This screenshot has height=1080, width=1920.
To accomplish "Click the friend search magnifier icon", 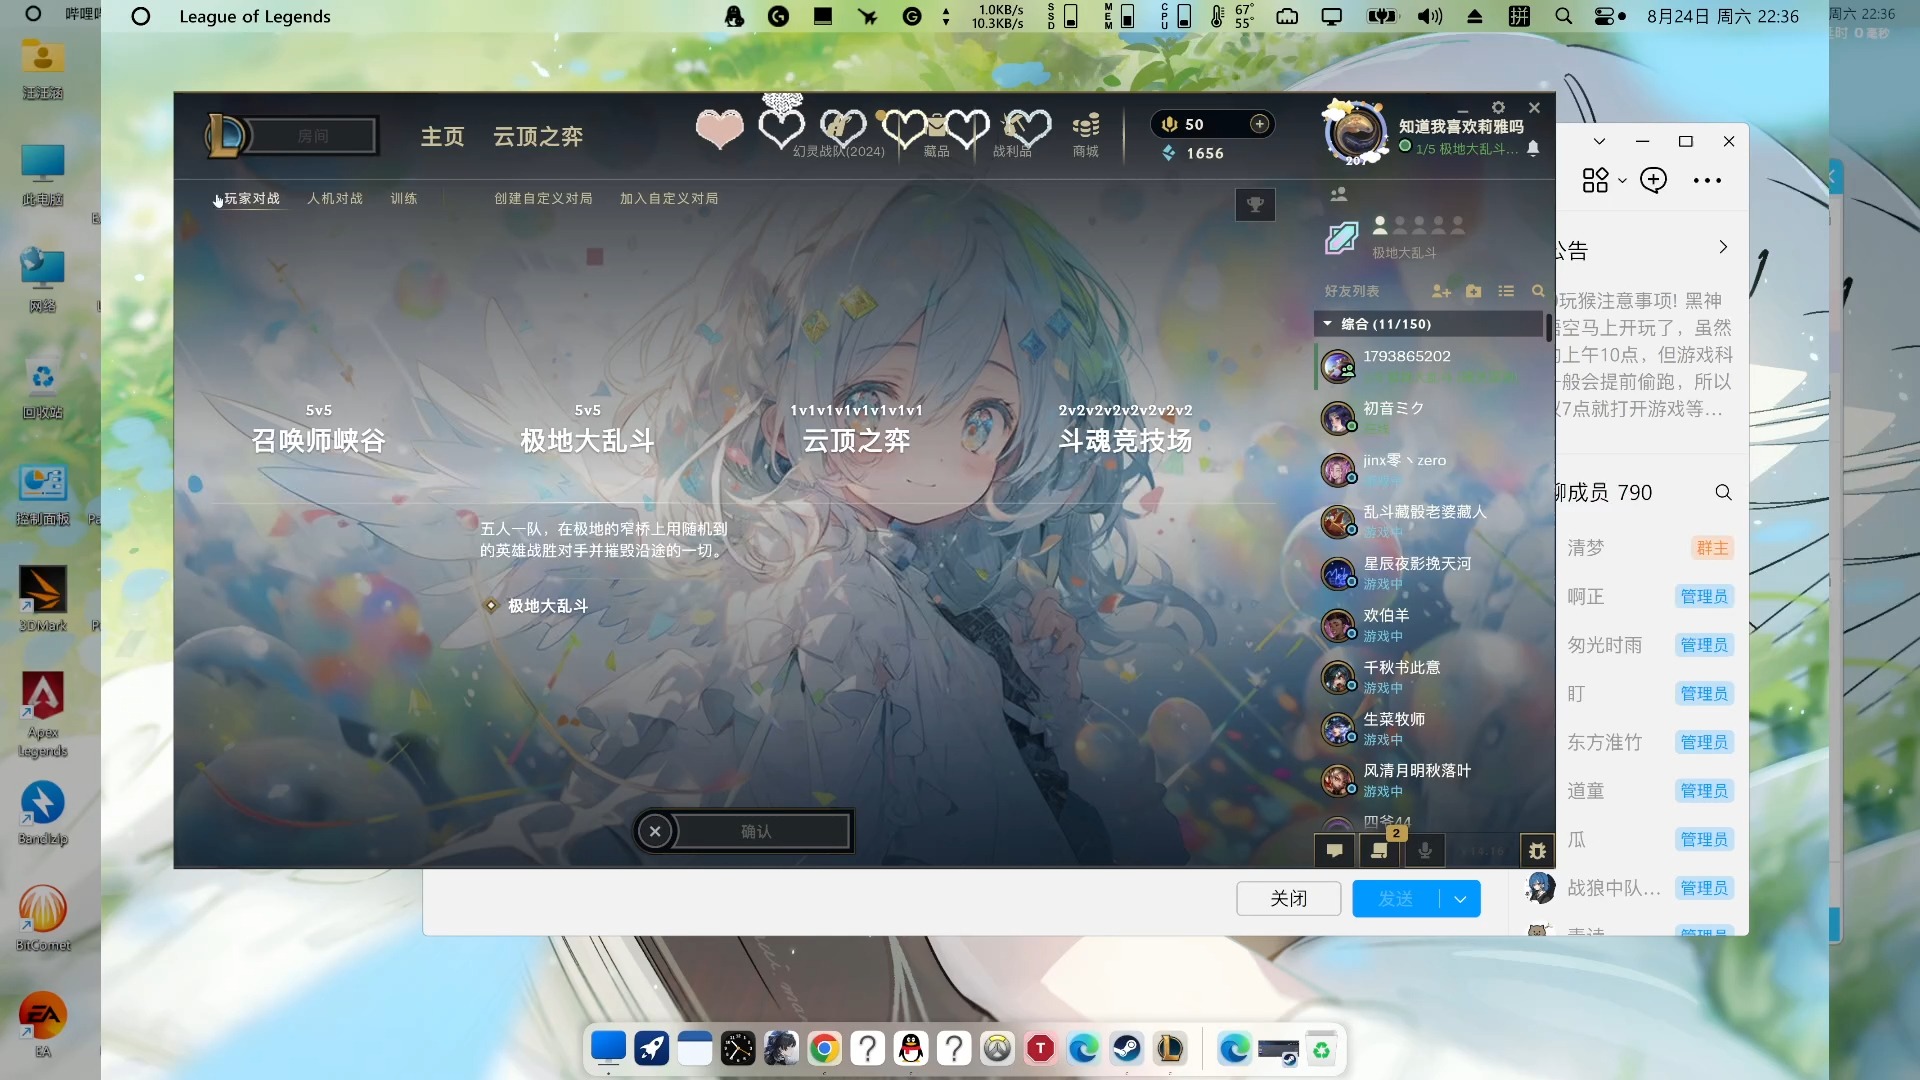I will coord(1538,291).
